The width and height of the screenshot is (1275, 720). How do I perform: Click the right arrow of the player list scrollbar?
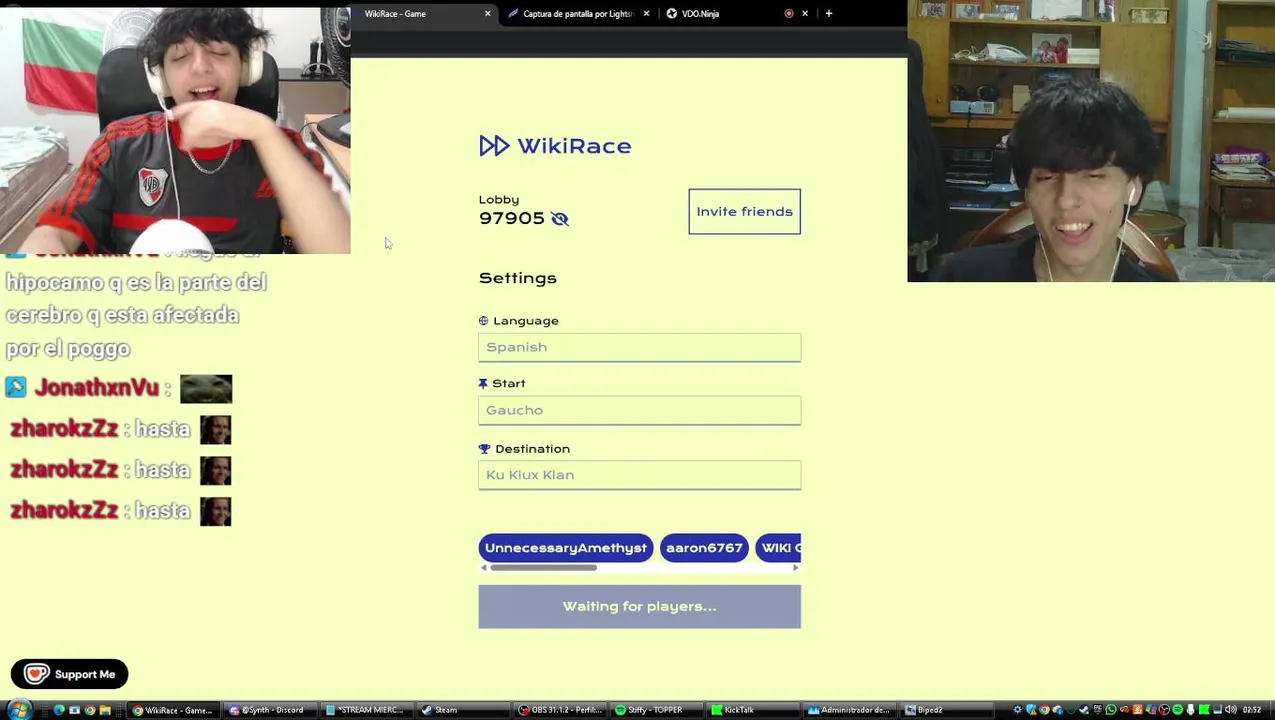796,568
